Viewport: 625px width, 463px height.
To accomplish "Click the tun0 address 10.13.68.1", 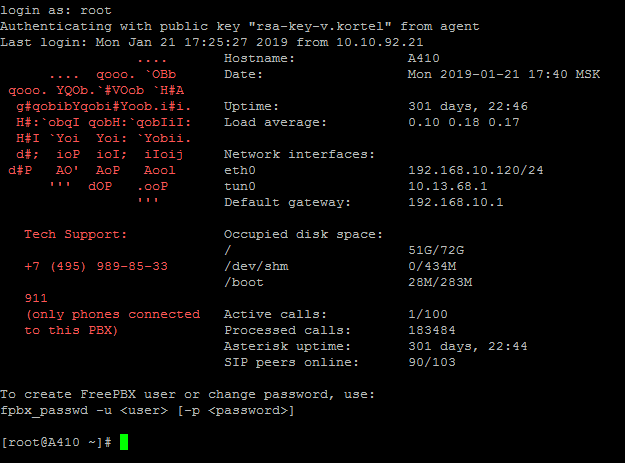I will pos(448,186).
